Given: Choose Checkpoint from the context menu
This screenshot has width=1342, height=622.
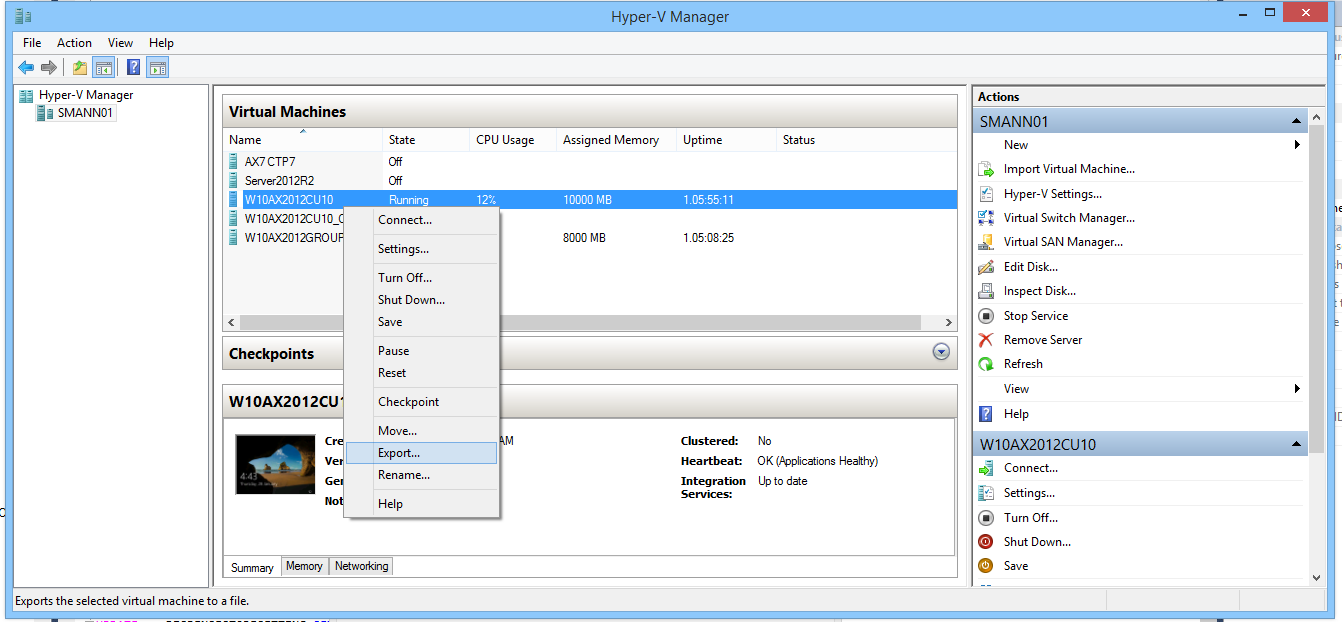Looking at the screenshot, I should pos(421,402).
